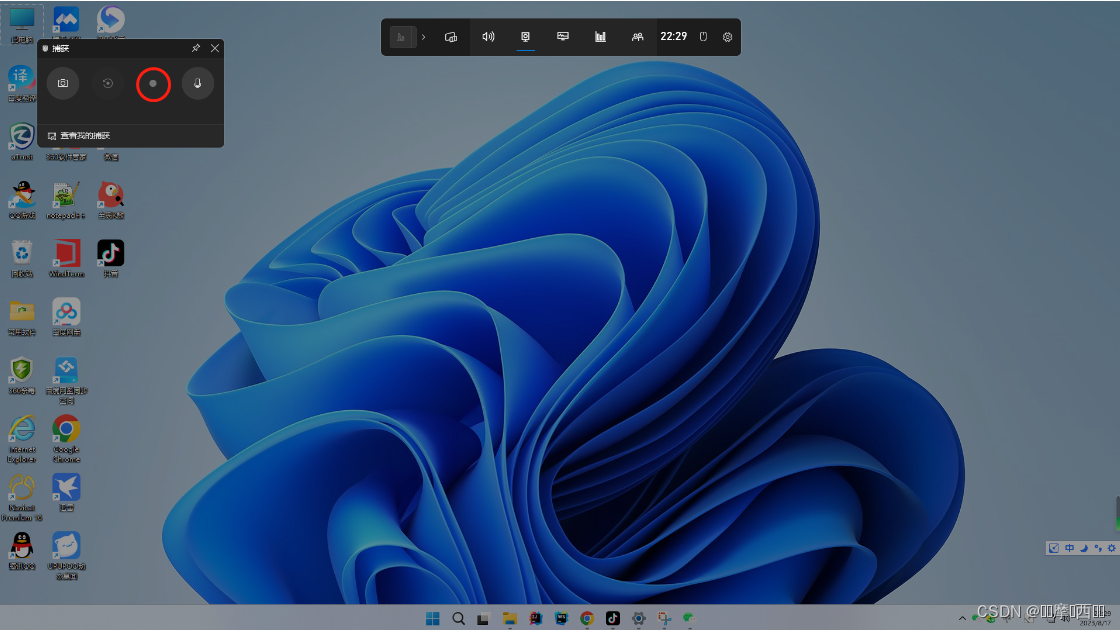1120x630 pixels.
Task: Close the Capture widget
Action: click(x=215, y=48)
